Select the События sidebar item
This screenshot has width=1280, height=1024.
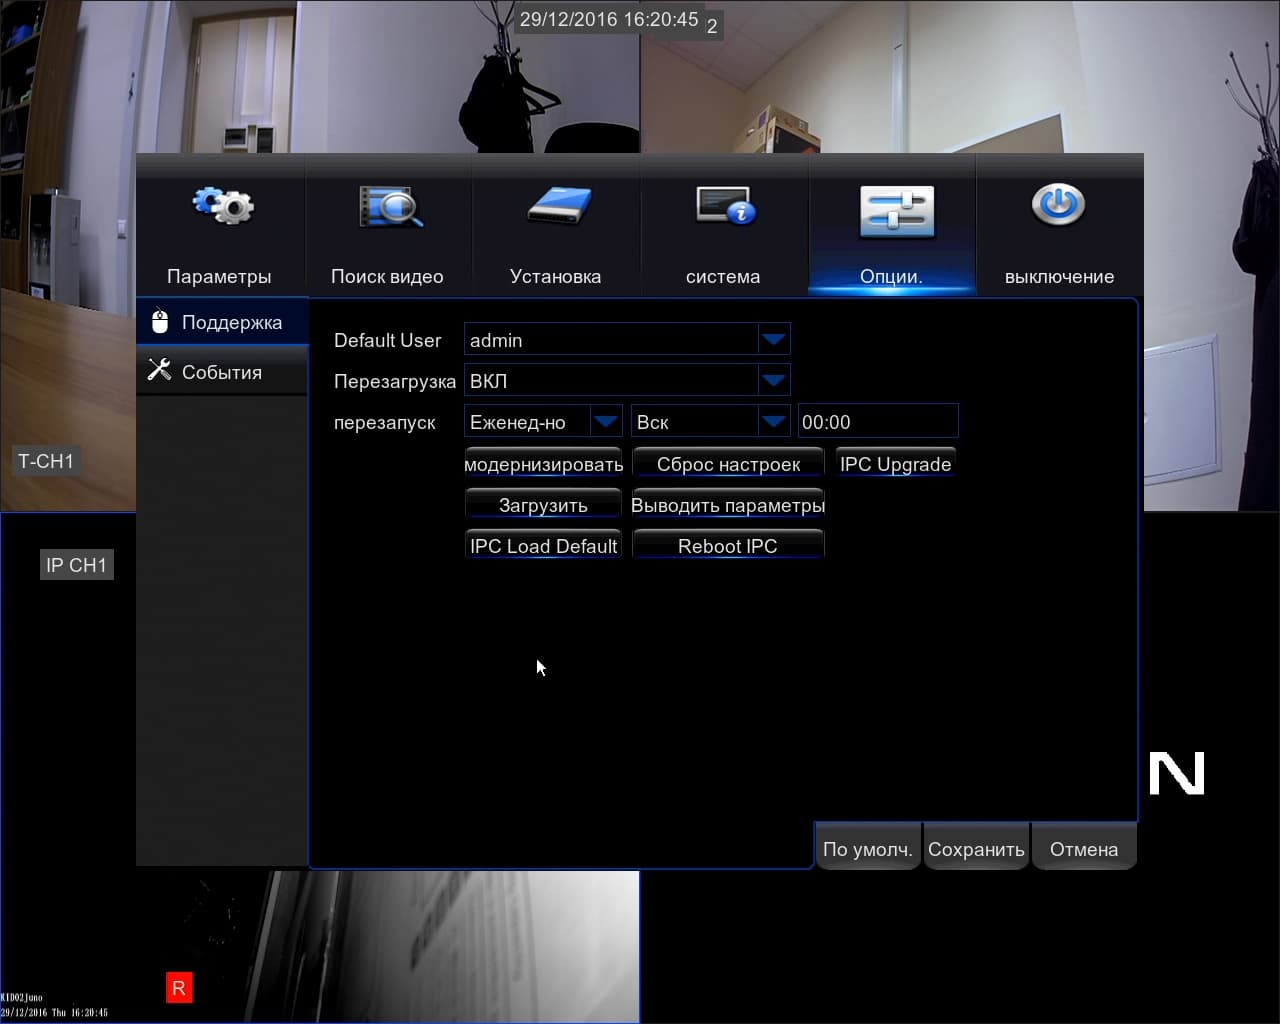[222, 372]
